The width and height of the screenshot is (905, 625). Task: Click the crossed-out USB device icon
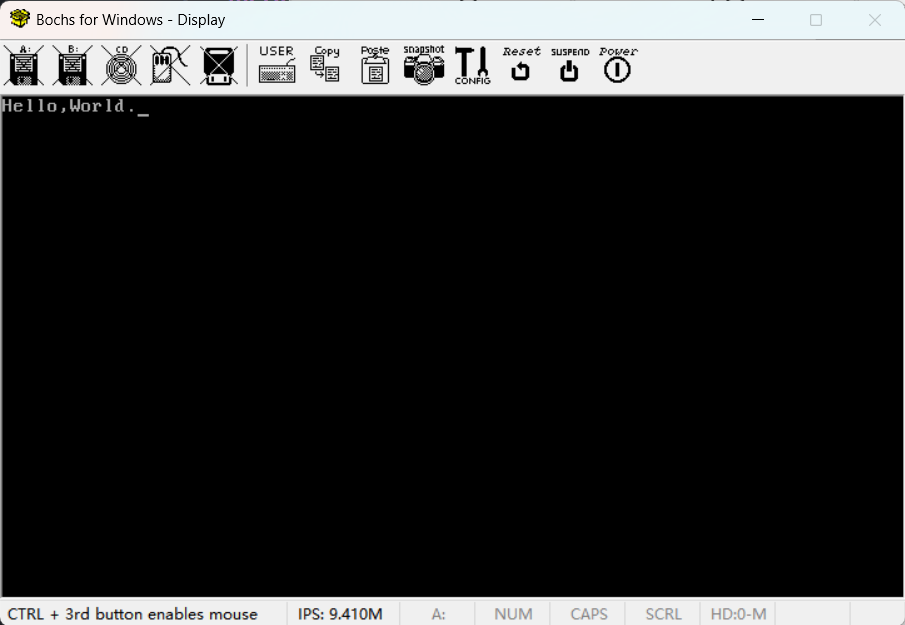219,65
